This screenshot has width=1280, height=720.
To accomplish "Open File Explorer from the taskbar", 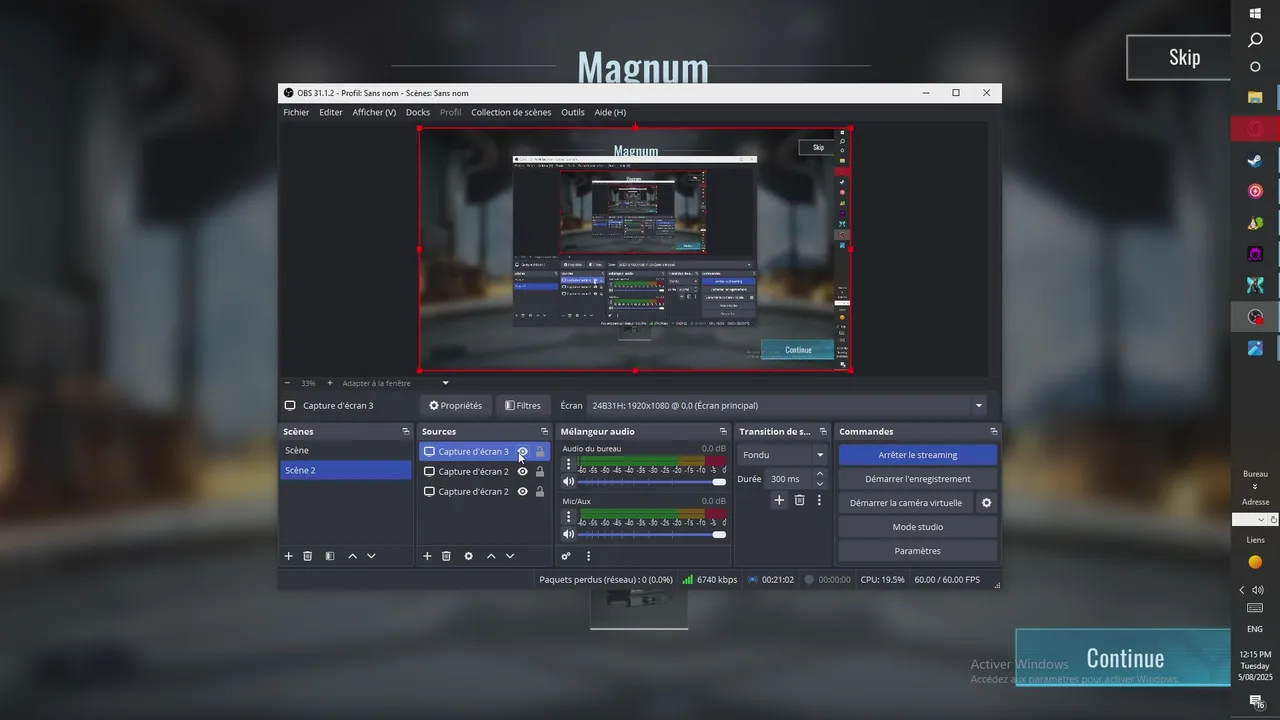I will click(x=1255, y=97).
